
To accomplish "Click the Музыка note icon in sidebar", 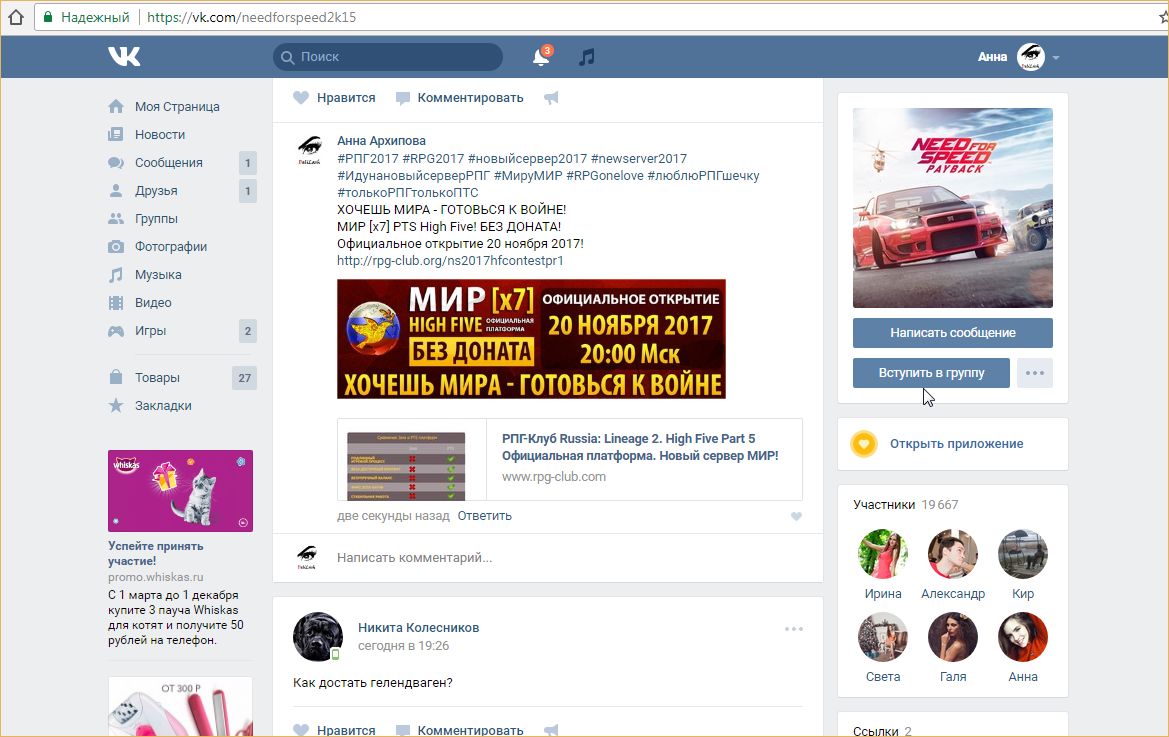I will (x=116, y=275).
